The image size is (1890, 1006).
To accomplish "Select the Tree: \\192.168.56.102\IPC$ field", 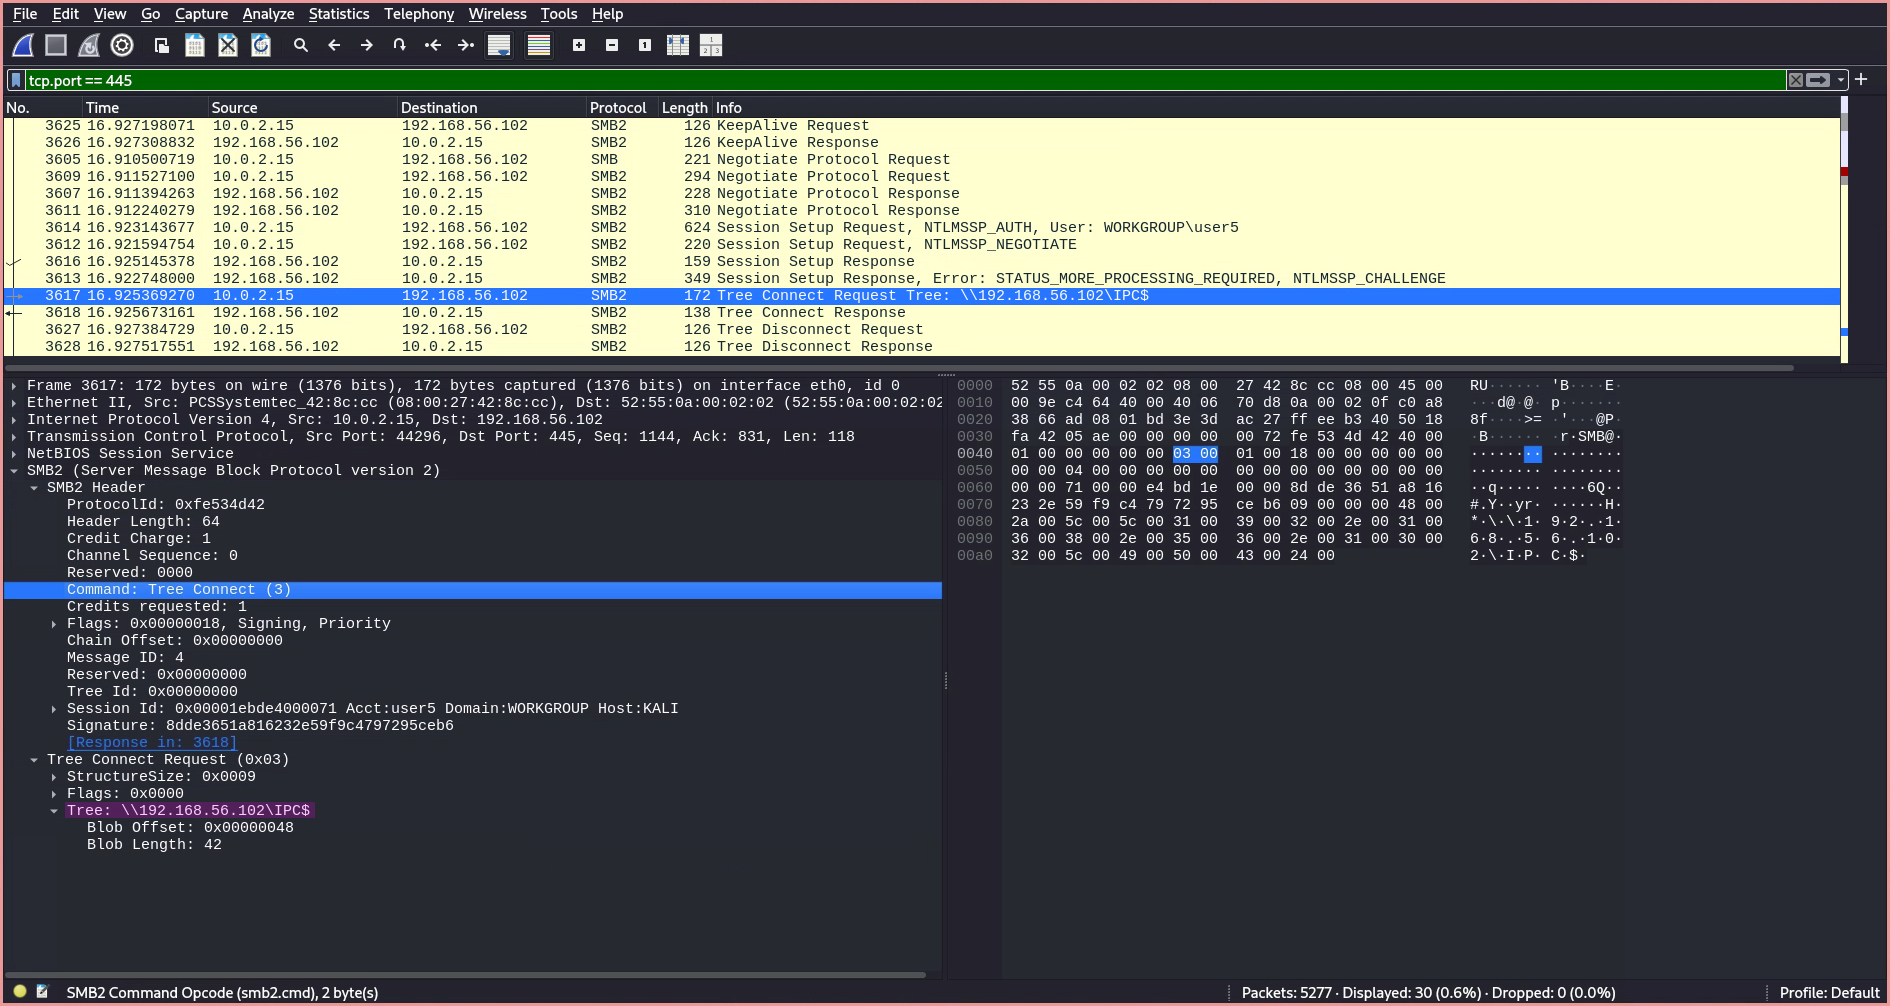I will pyautogui.click(x=189, y=811).
